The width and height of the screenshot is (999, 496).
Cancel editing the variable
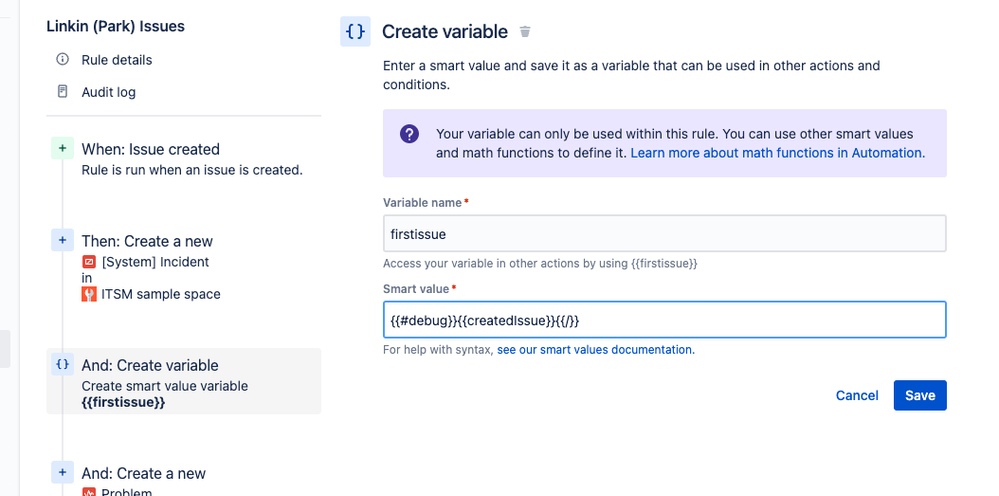pyautogui.click(x=857, y=395)
